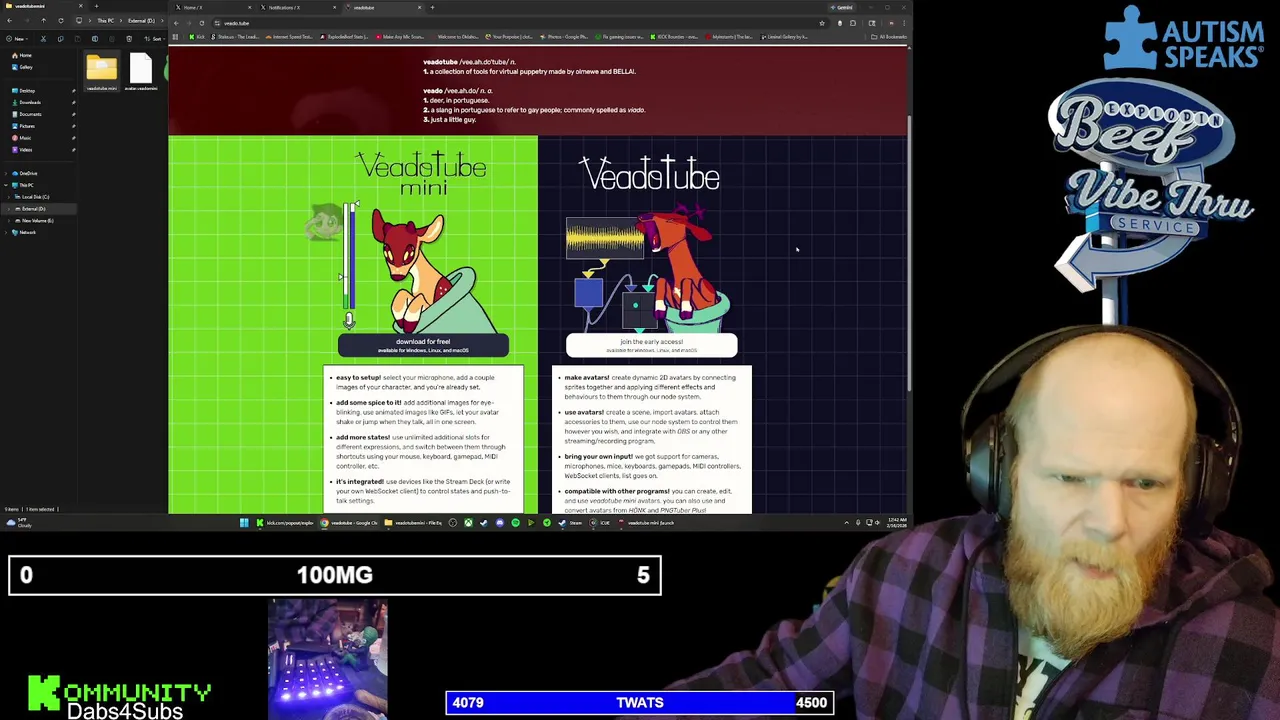Open a new browser tab with plus
Screen dimensions: 1280x720
[432, 7]
